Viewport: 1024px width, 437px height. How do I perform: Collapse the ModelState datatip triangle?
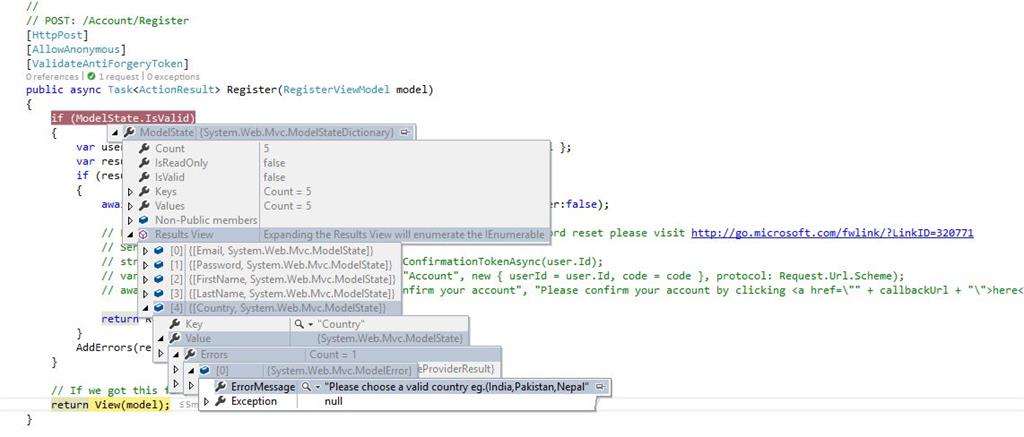pyautogui.click(x=116, y=133)
